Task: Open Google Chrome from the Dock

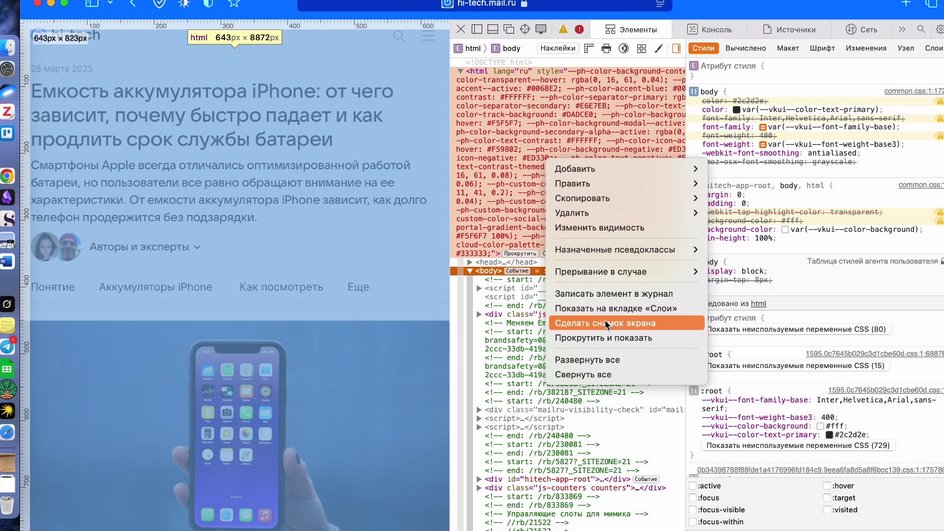Action: tap(7, 176)
